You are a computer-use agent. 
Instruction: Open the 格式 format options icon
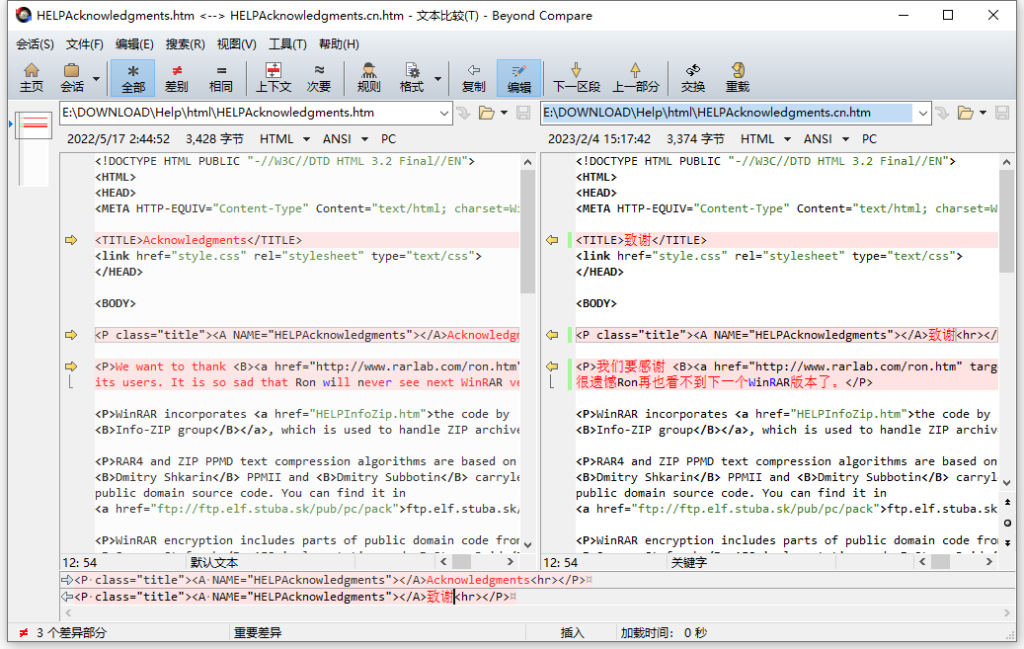pyautogui.click(x=412, y=77)
